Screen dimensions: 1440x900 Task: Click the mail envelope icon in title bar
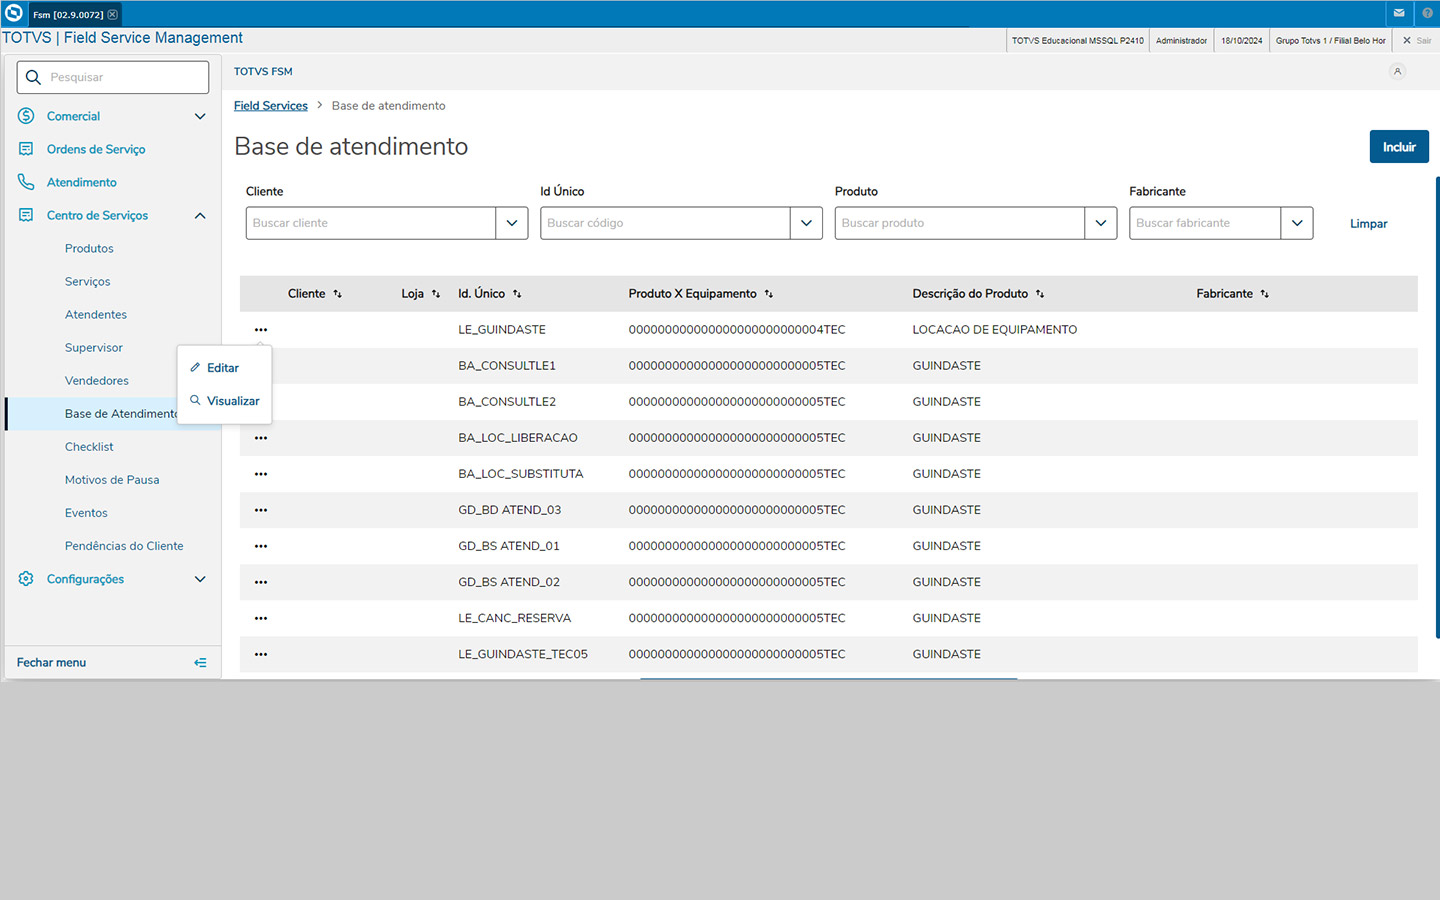pos(1398,13)
